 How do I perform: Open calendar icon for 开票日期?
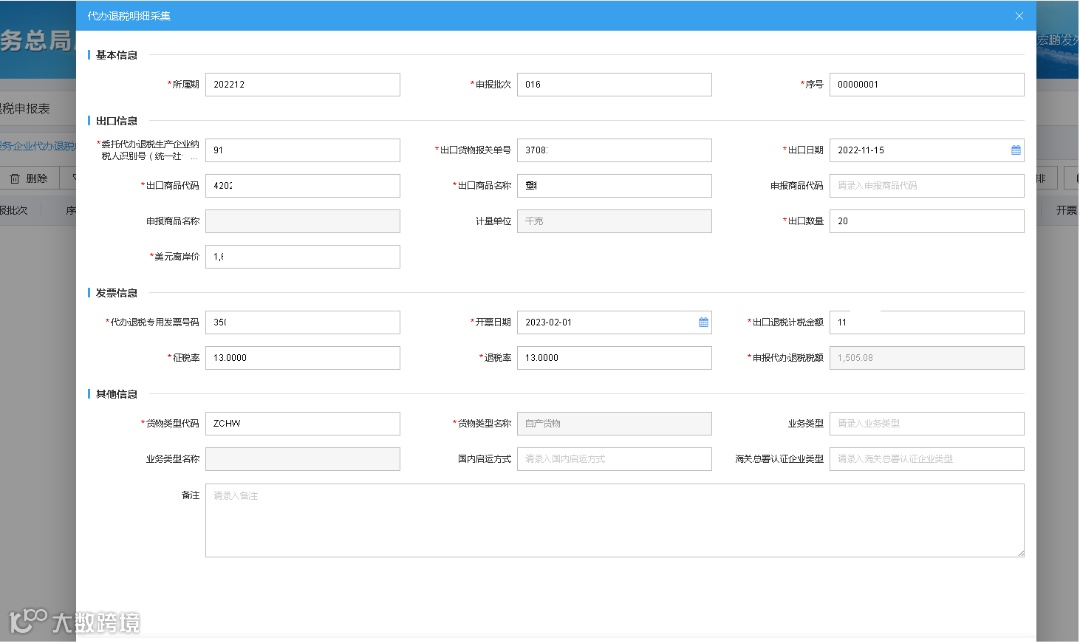tap(703, 322)
